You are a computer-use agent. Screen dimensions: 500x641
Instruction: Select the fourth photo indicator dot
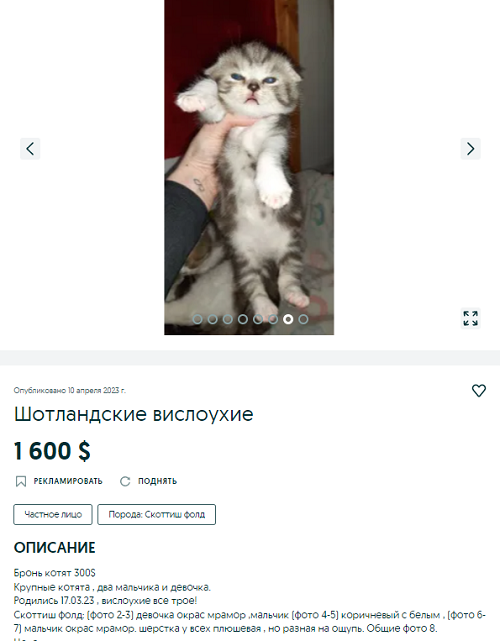click(x=243, y=319)
